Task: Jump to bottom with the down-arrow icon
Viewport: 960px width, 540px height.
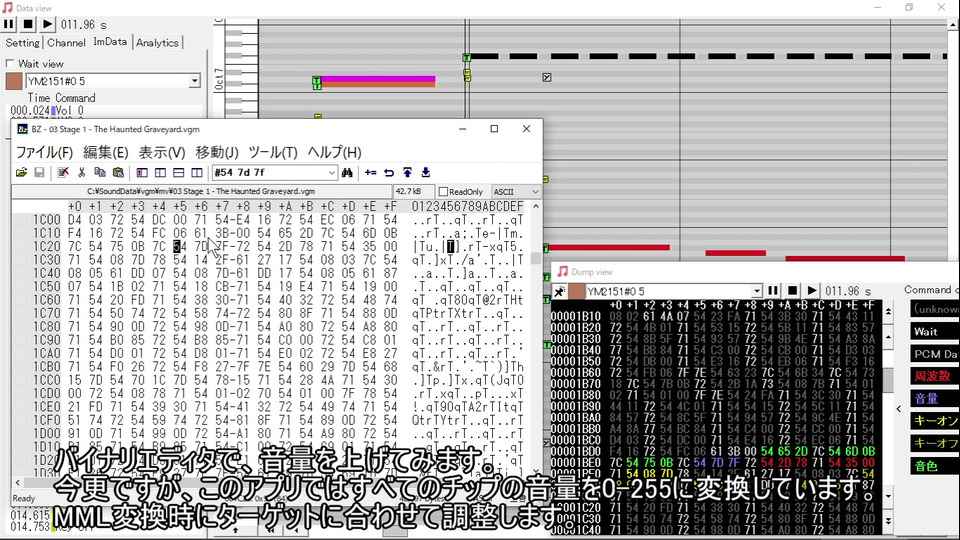Action: coord(426,173)
